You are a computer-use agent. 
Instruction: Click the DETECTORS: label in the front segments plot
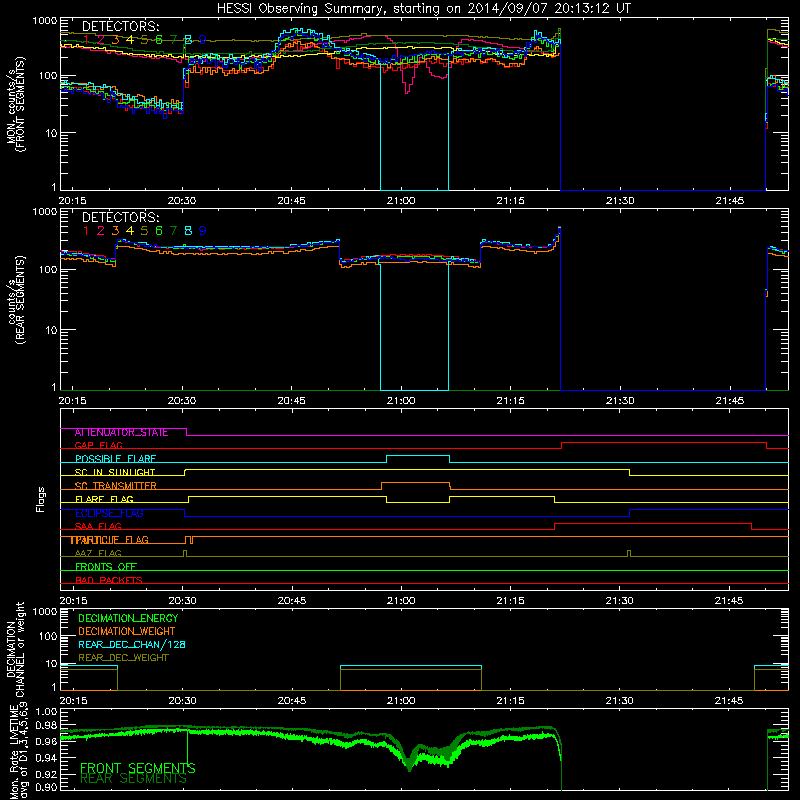(120, 26)
